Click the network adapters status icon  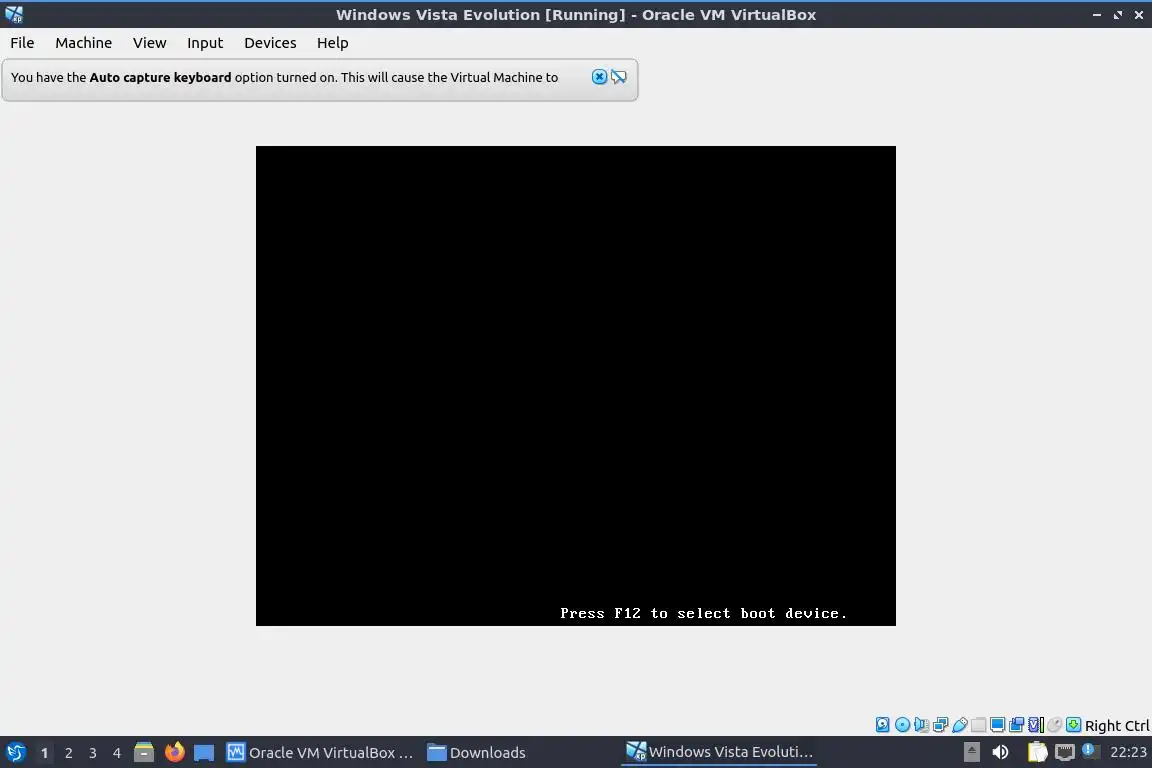click(940, 725)
